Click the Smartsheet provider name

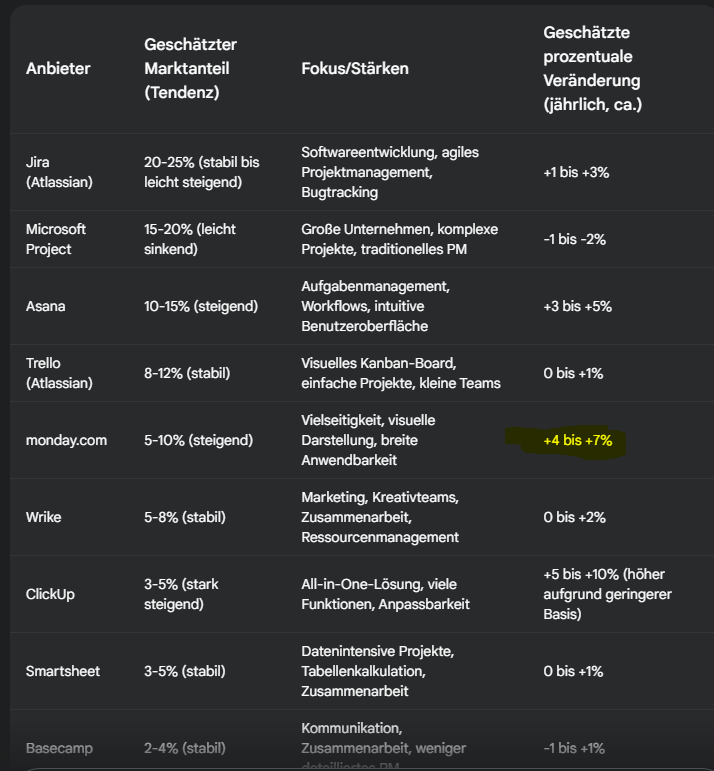click(63, 671)
